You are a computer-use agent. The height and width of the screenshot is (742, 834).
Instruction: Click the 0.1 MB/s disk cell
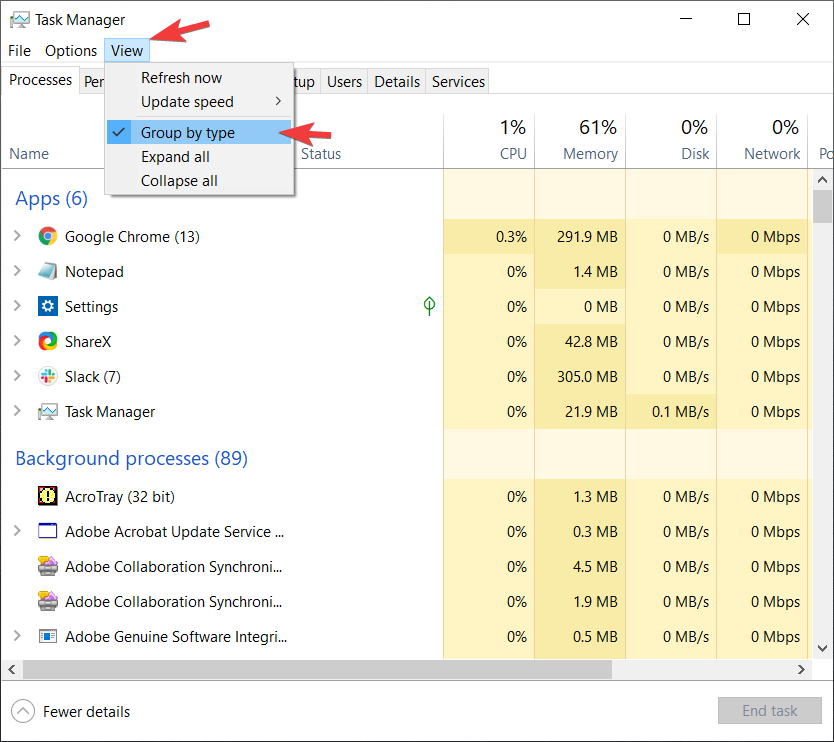(x=671, y=412)
